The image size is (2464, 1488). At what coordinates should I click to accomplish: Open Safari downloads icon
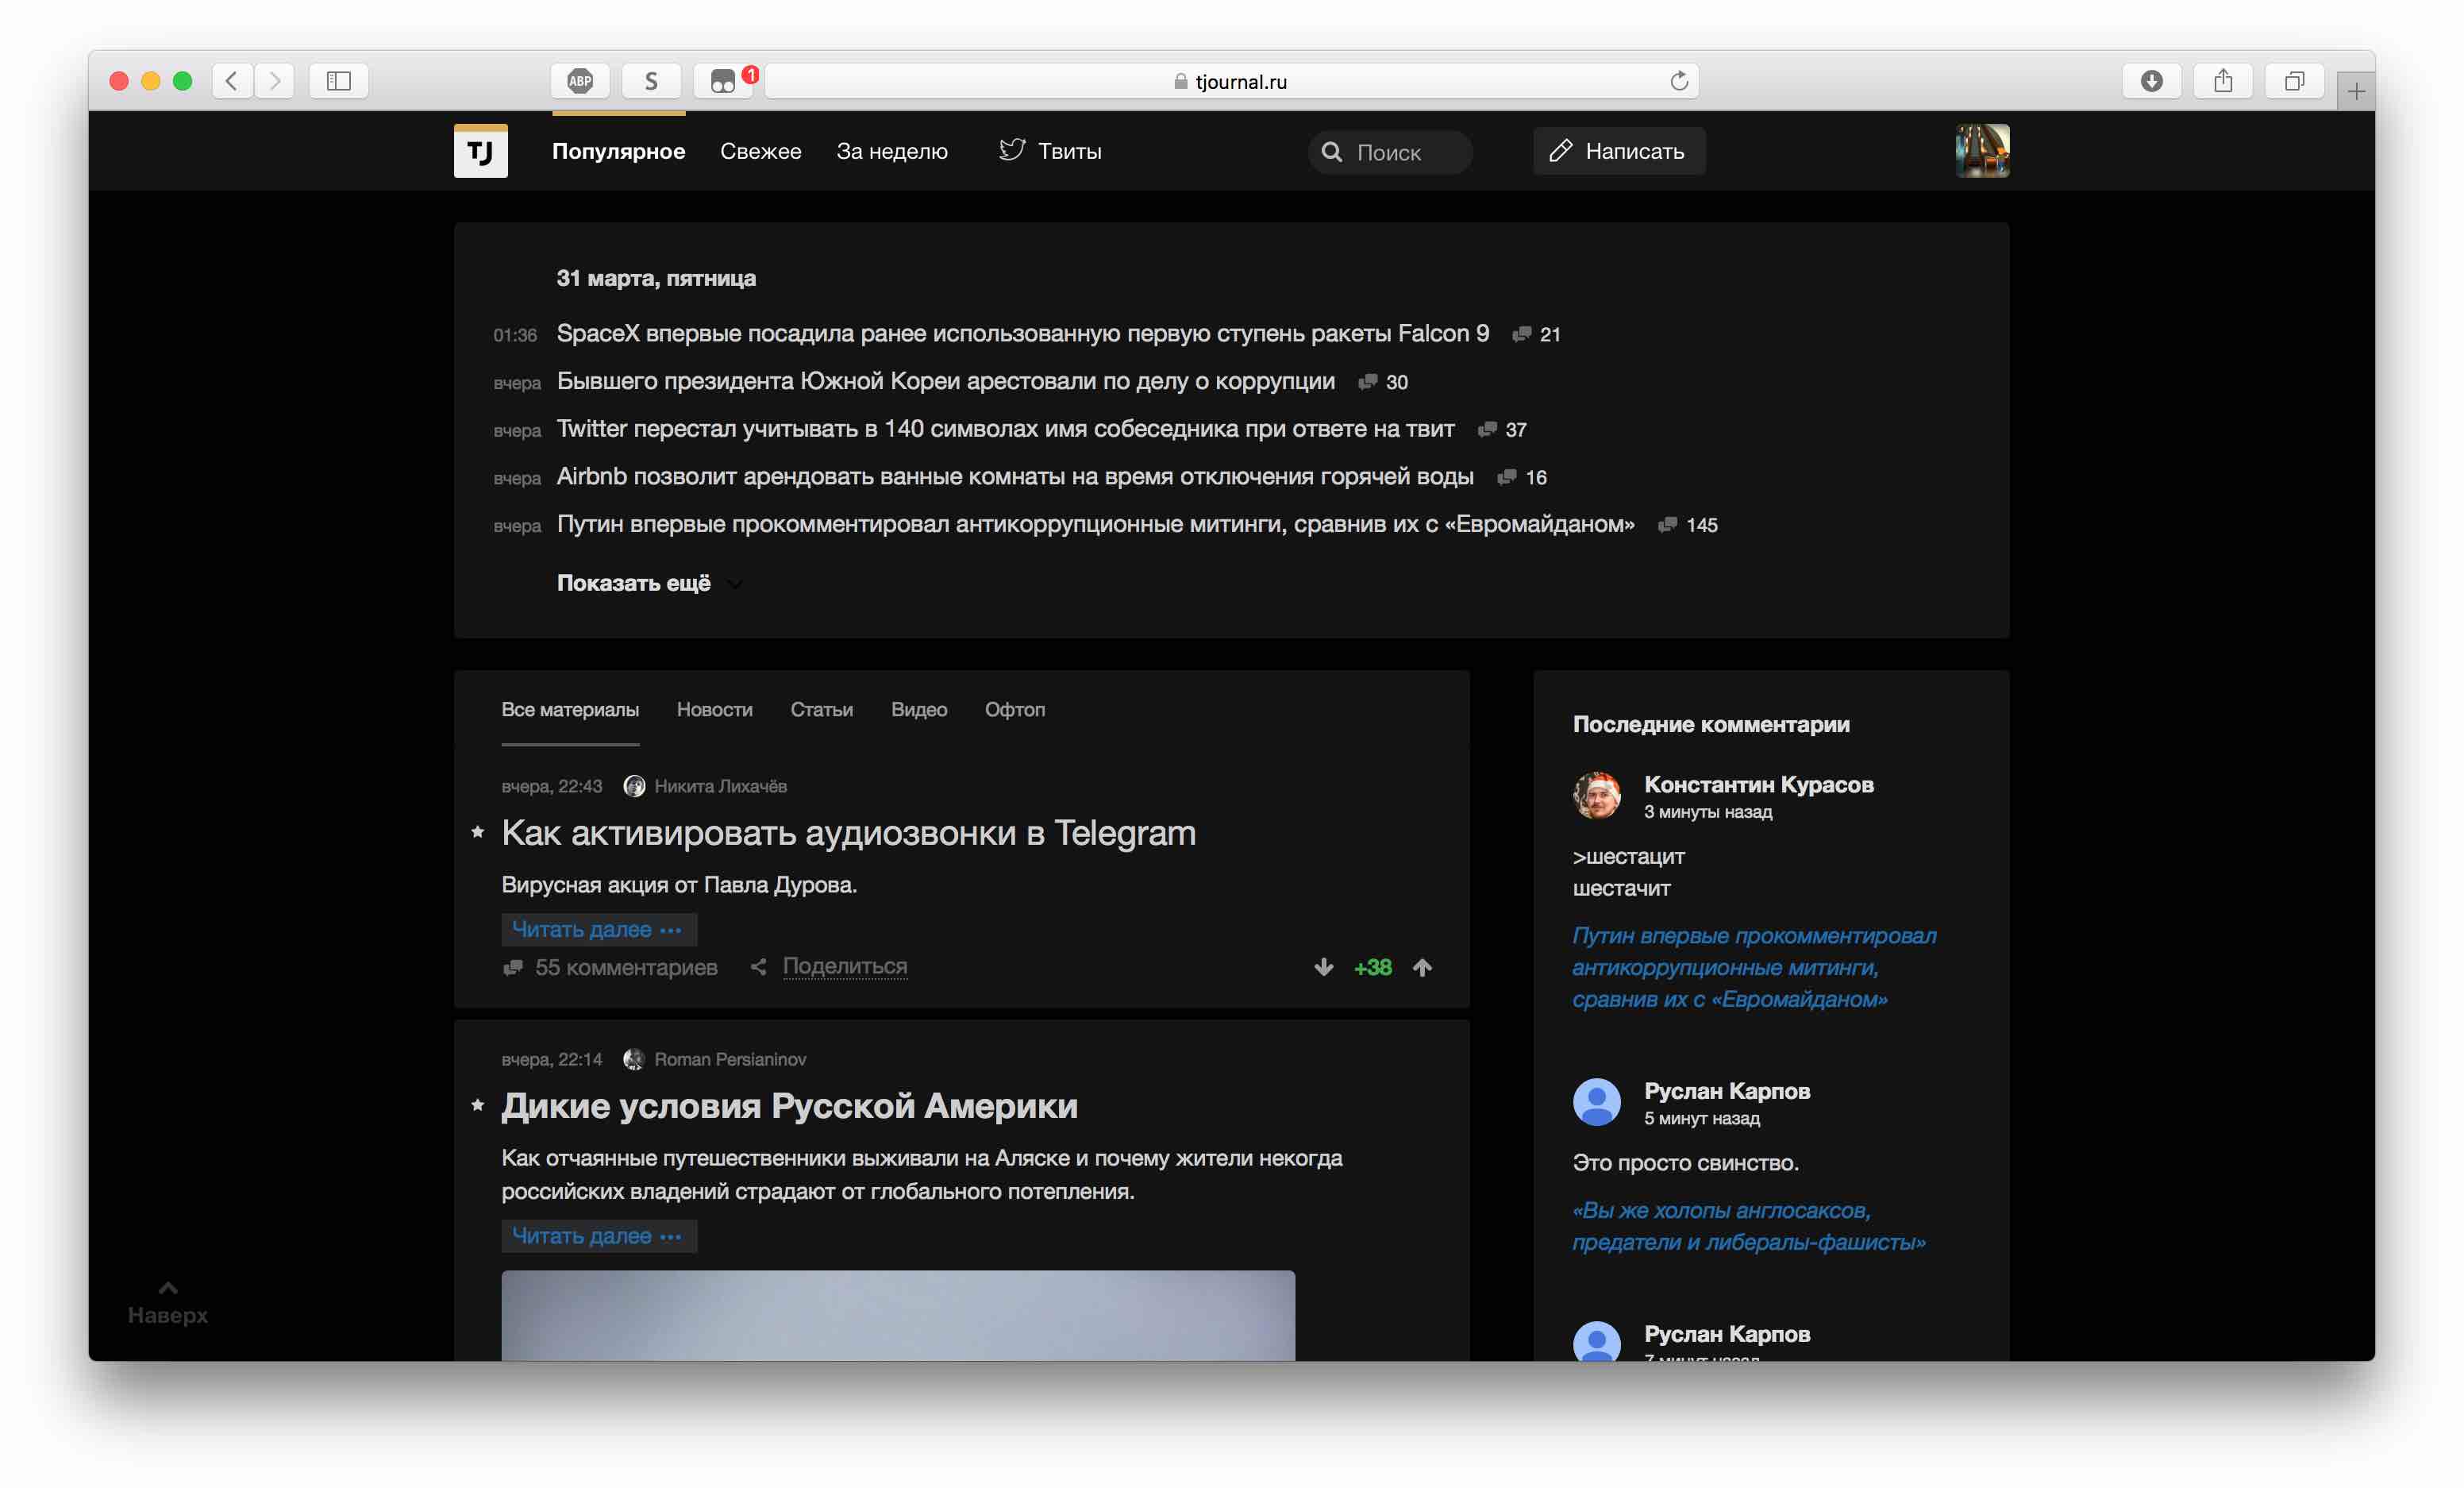[2151, 81]
